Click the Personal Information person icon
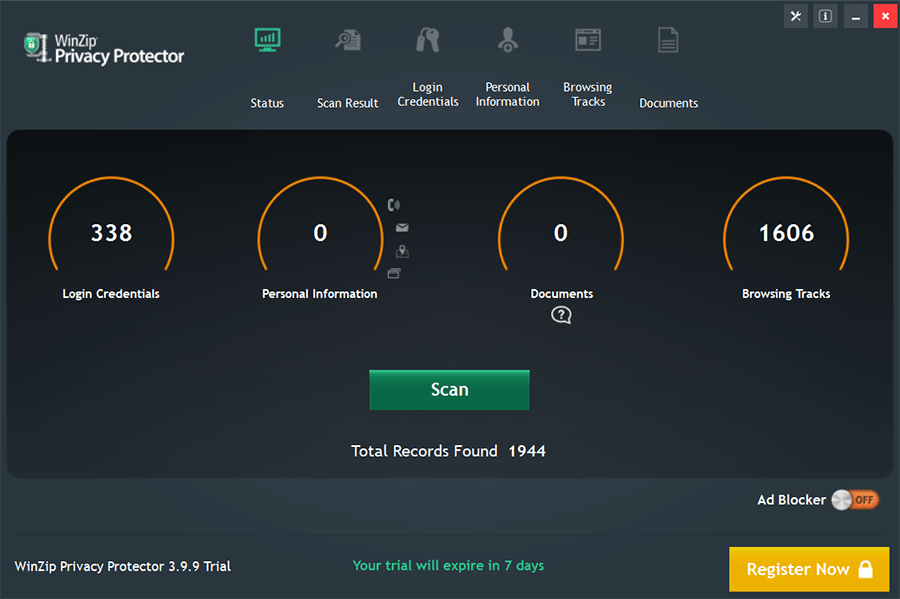 [508, 39]
